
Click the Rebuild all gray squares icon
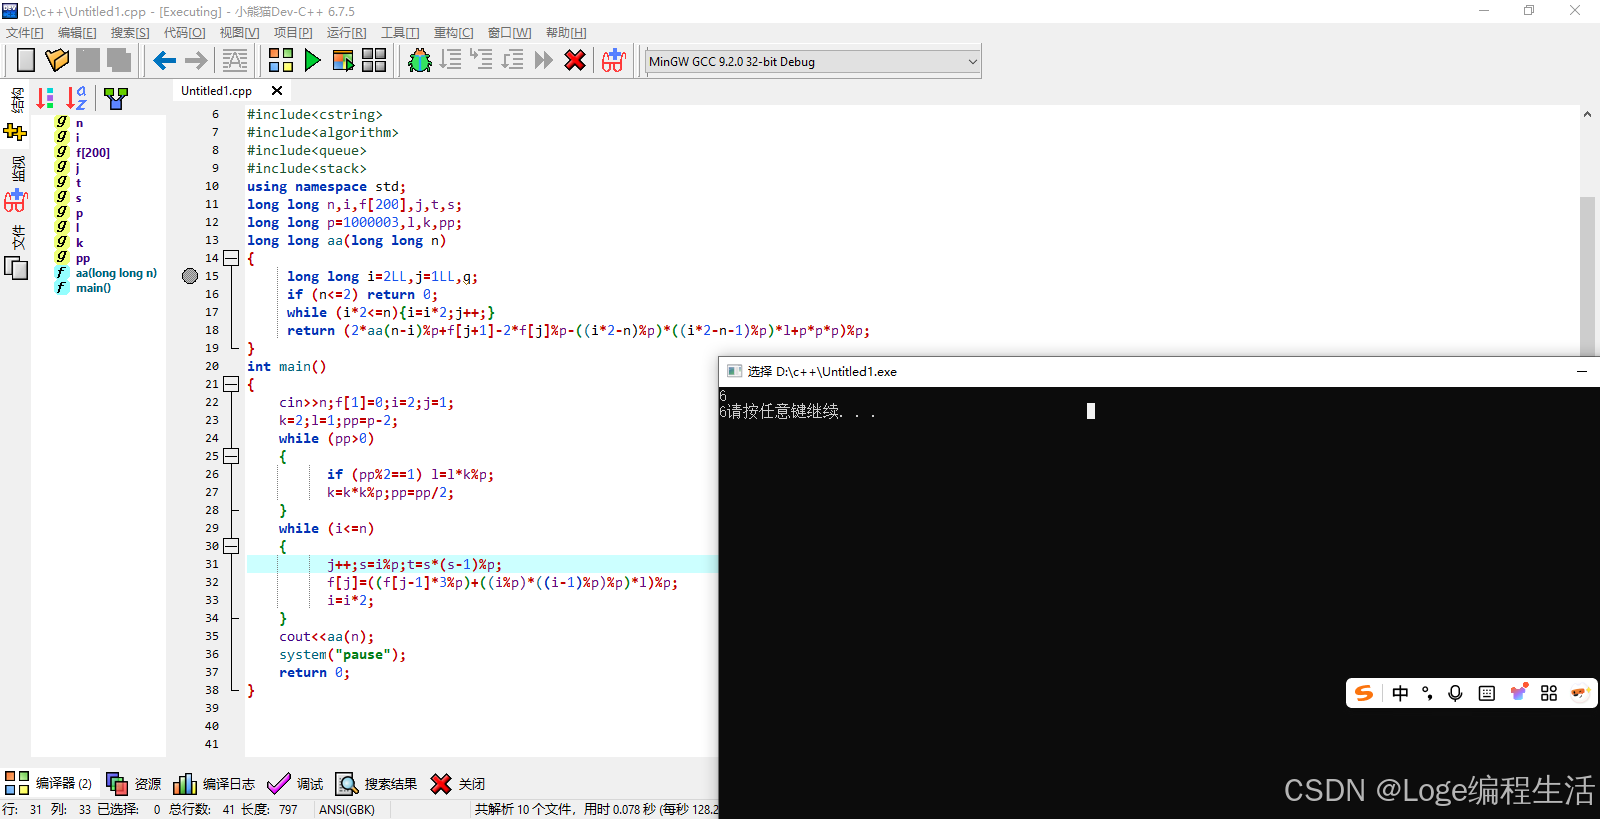[x=374, y=61]
